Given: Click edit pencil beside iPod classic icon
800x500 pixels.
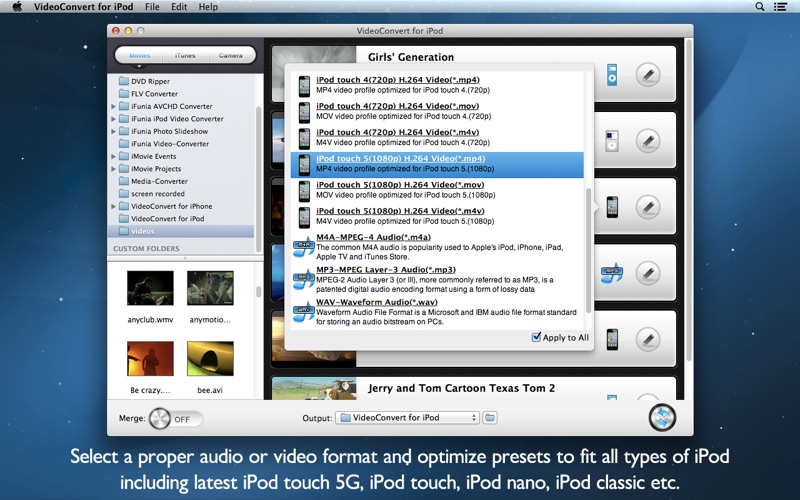Looking at the screenshot, I should pos(648,141).
